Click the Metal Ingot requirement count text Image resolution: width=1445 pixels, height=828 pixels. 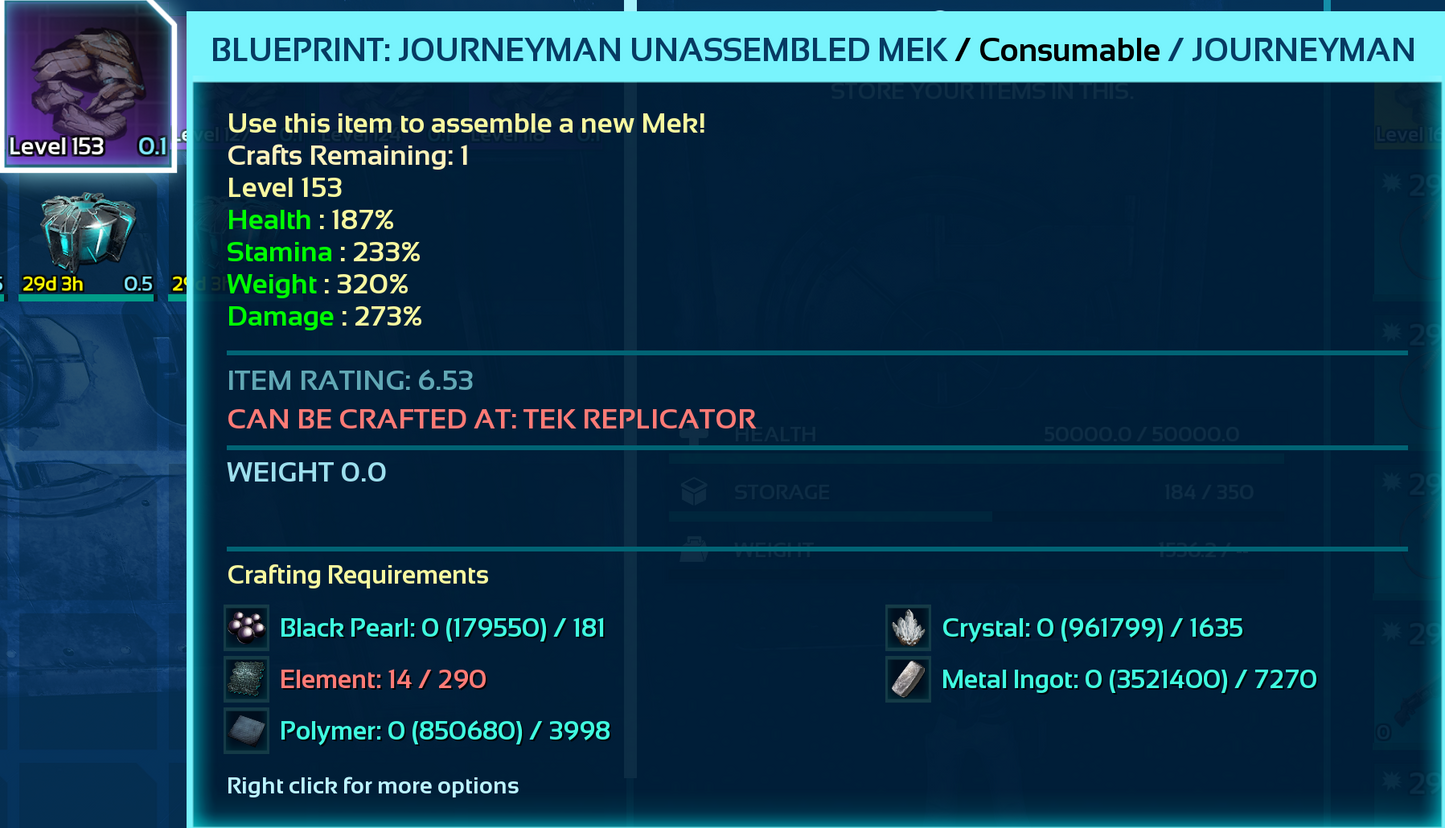pos(1129,680)
